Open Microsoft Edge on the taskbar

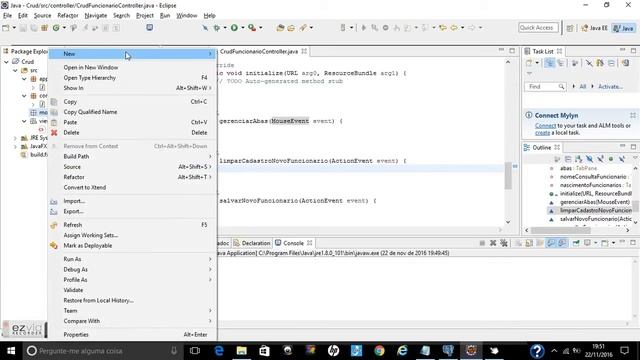219,351
